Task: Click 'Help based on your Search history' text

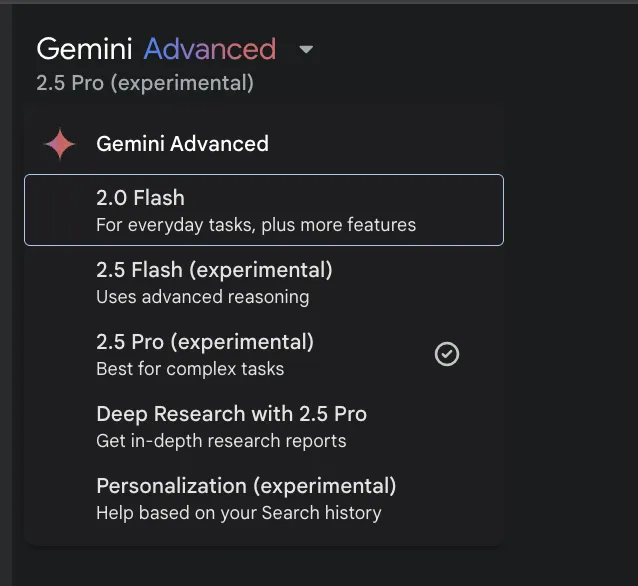Action: (239, 513)
